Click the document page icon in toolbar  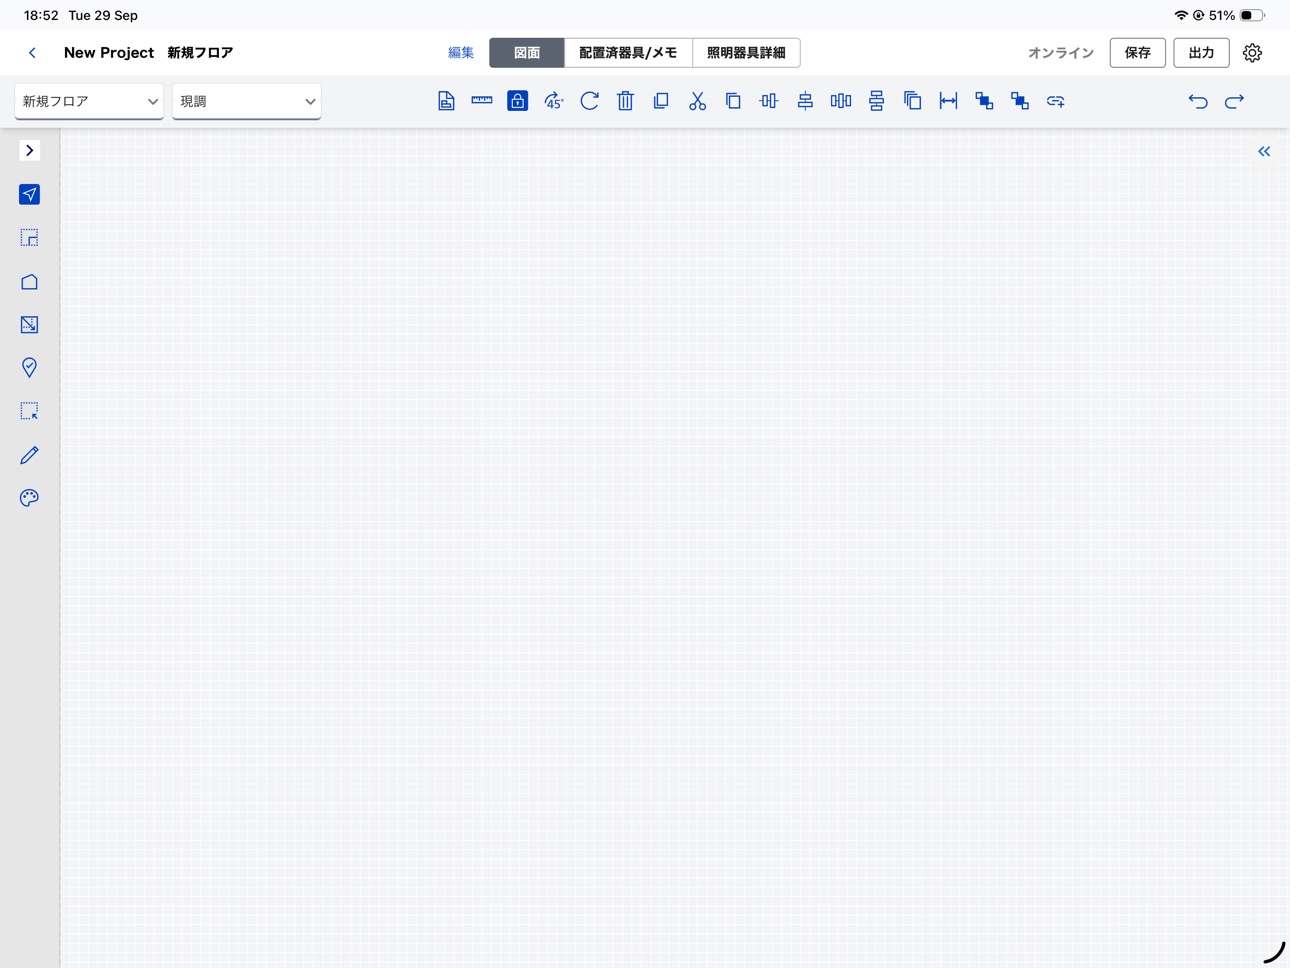(446, 101)
